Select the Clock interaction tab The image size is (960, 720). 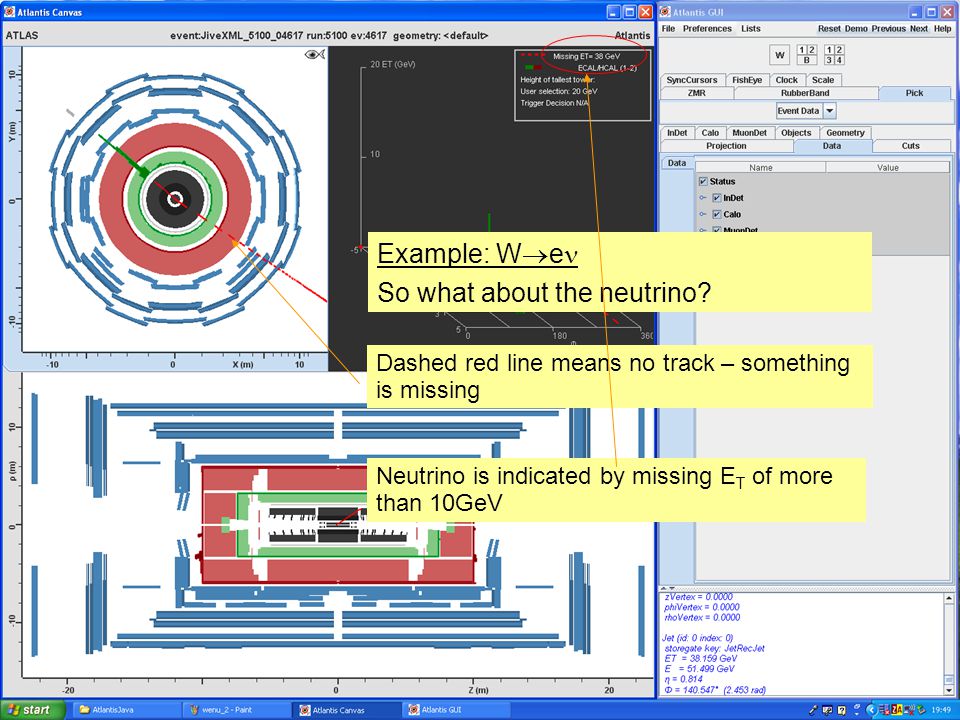[787, 80]
